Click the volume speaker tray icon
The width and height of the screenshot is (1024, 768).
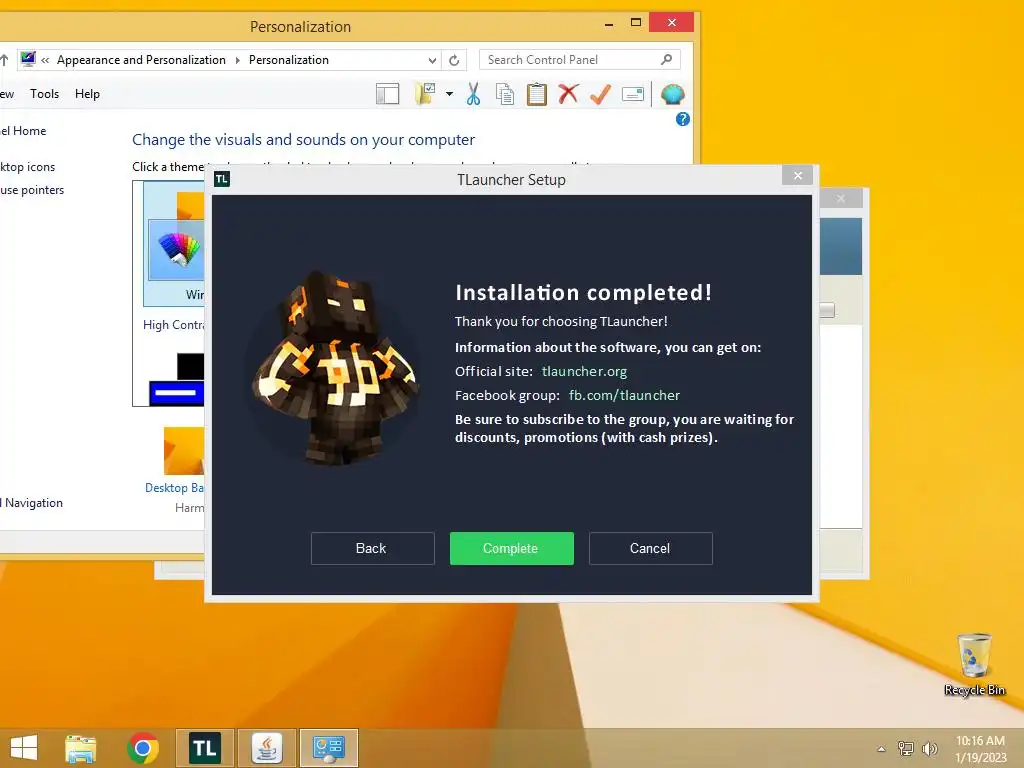pyautogui.click(x=930, y=748)
